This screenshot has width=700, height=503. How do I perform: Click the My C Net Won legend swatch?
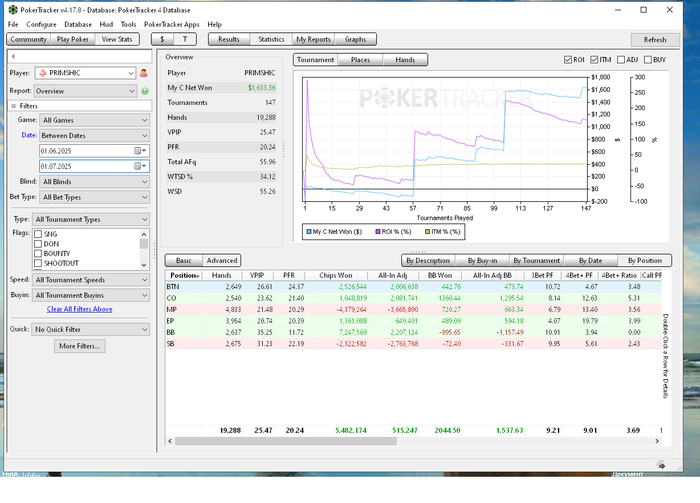click(309, 232)
